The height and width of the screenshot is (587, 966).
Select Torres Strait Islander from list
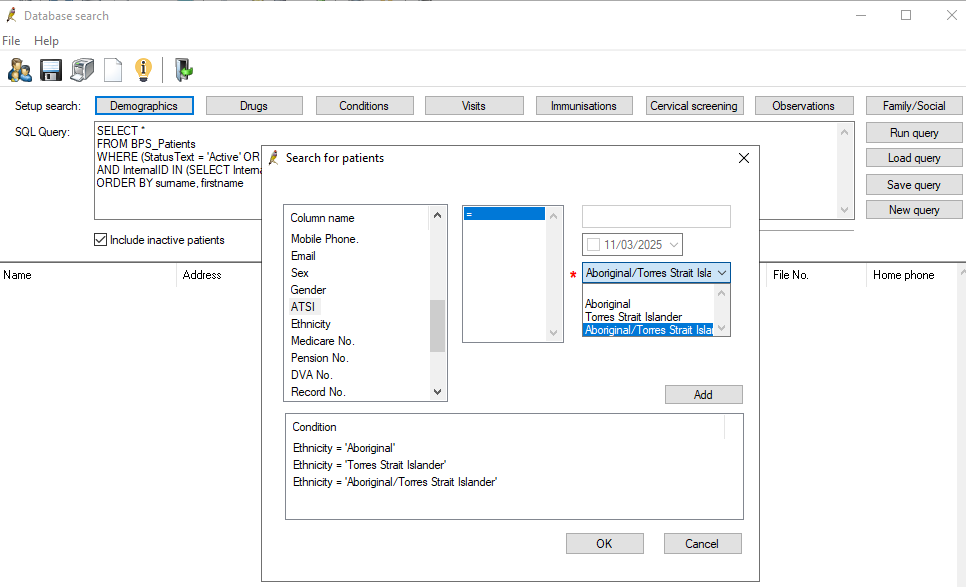pyautogui.click(x=633, y=317)
